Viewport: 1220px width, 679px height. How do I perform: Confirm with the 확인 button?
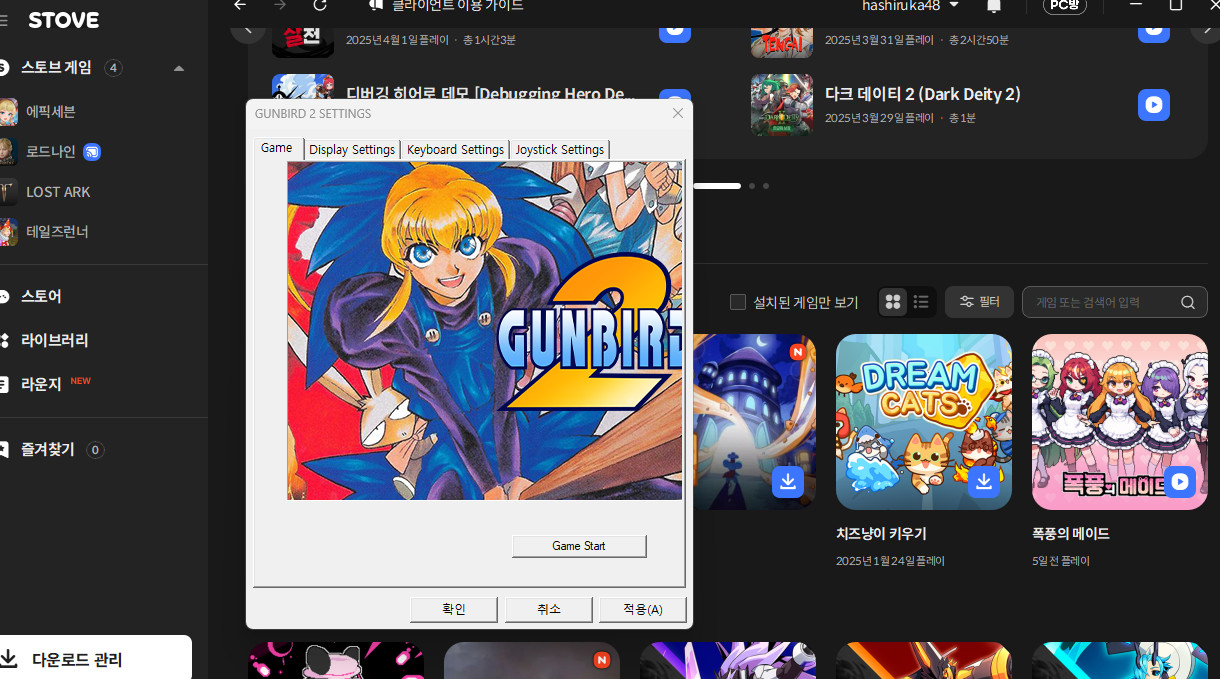454,609
